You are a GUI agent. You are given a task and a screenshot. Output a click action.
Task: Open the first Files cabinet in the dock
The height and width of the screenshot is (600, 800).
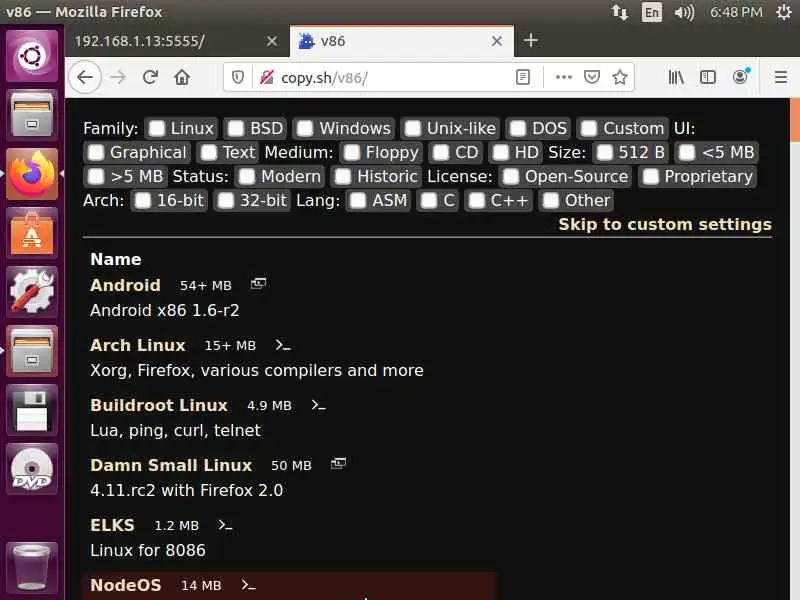(32, 115)
